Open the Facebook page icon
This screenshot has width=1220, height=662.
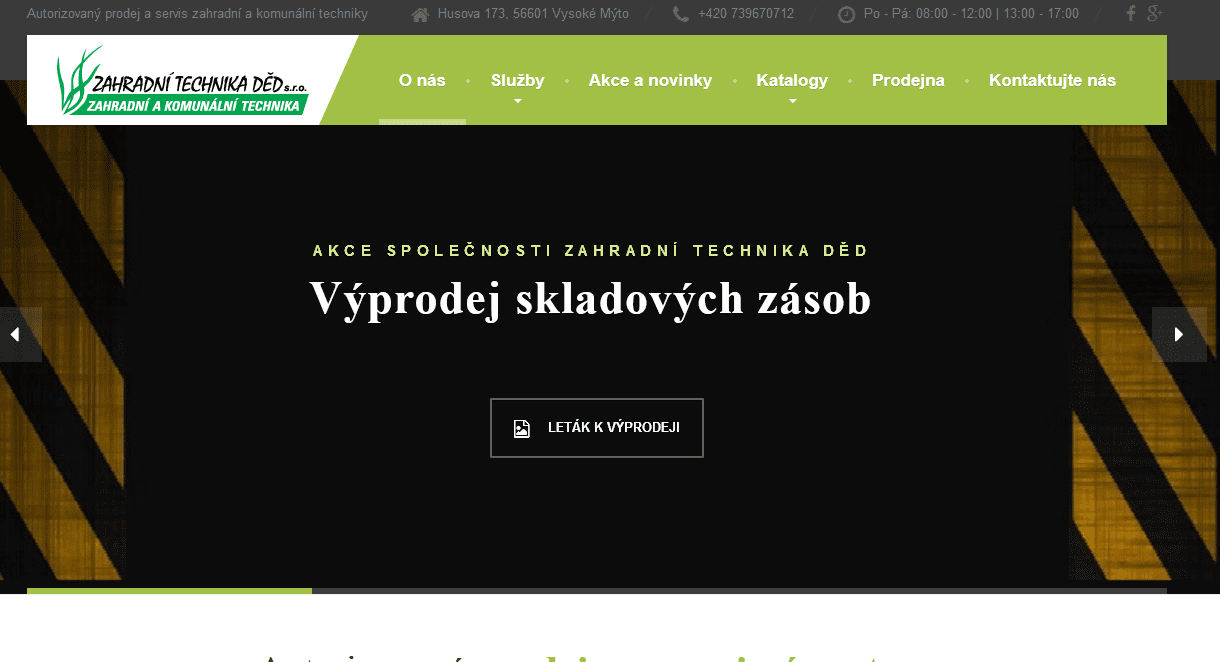1131,13
